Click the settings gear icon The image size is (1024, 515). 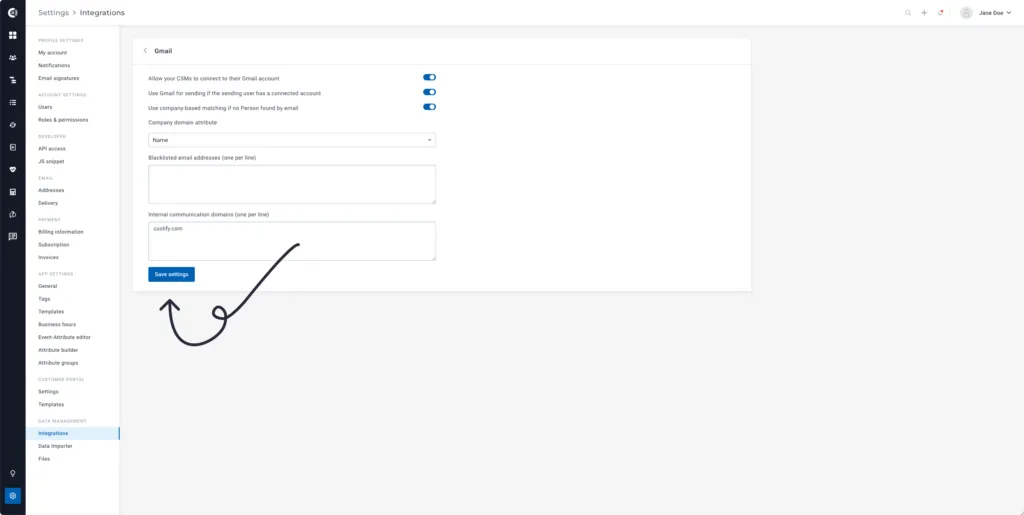12,496
